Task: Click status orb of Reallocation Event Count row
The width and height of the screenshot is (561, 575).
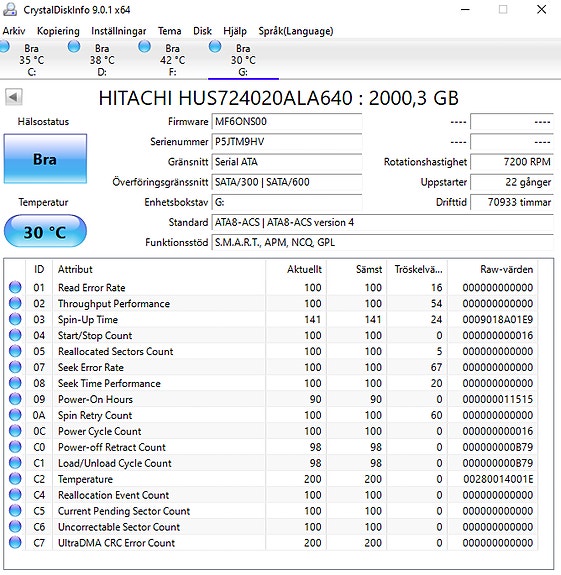Action: 15,495
